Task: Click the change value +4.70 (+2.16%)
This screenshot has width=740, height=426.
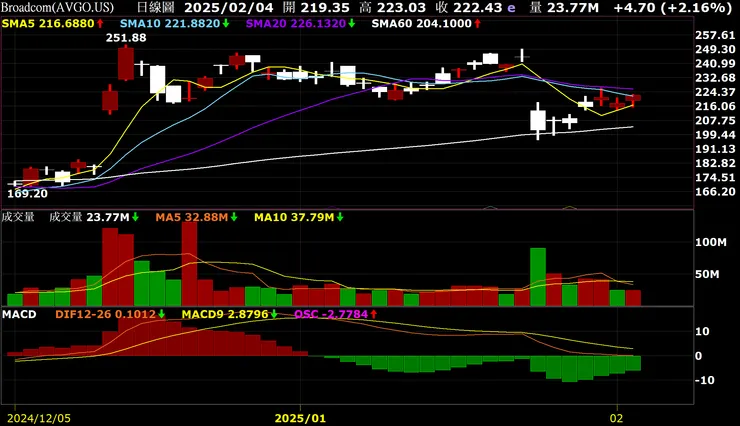Action: coord(673,8)
